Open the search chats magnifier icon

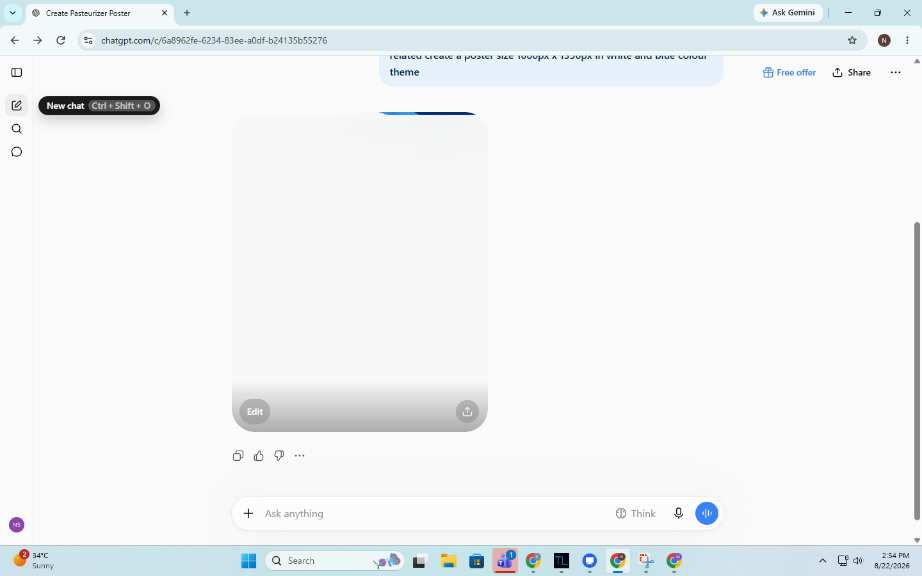click(x=16, y=129)
